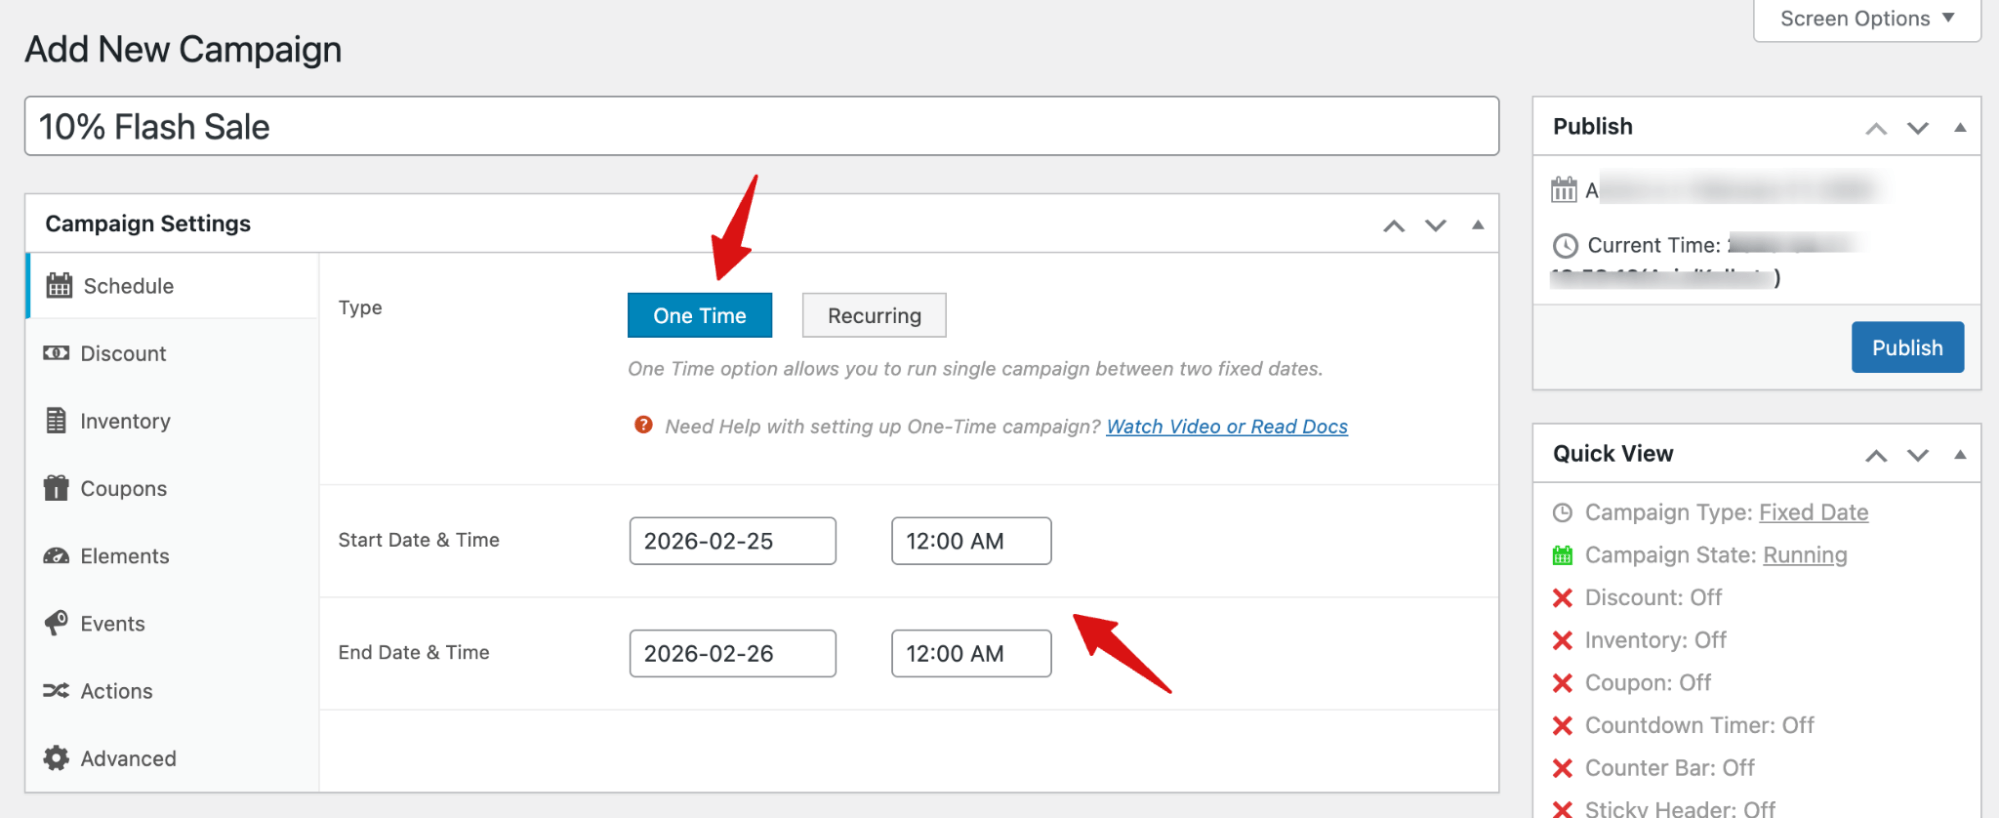Open the Schedule tab
Viewport: 1999px width, 818px height.
[x=172, y=286]
